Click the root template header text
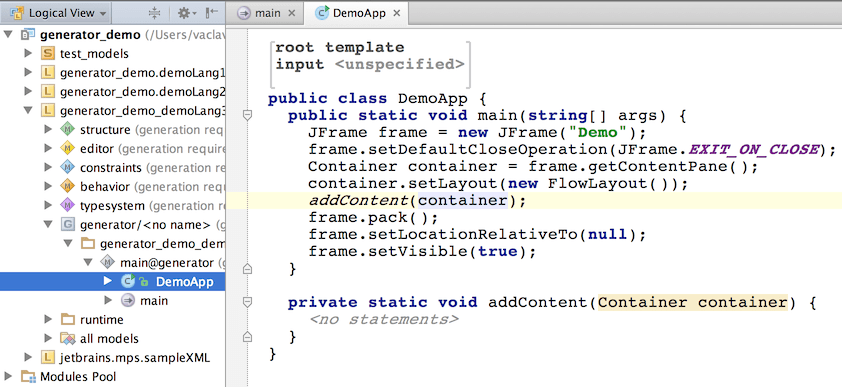This screenshot has width=842, height=387. pos(340,47)
